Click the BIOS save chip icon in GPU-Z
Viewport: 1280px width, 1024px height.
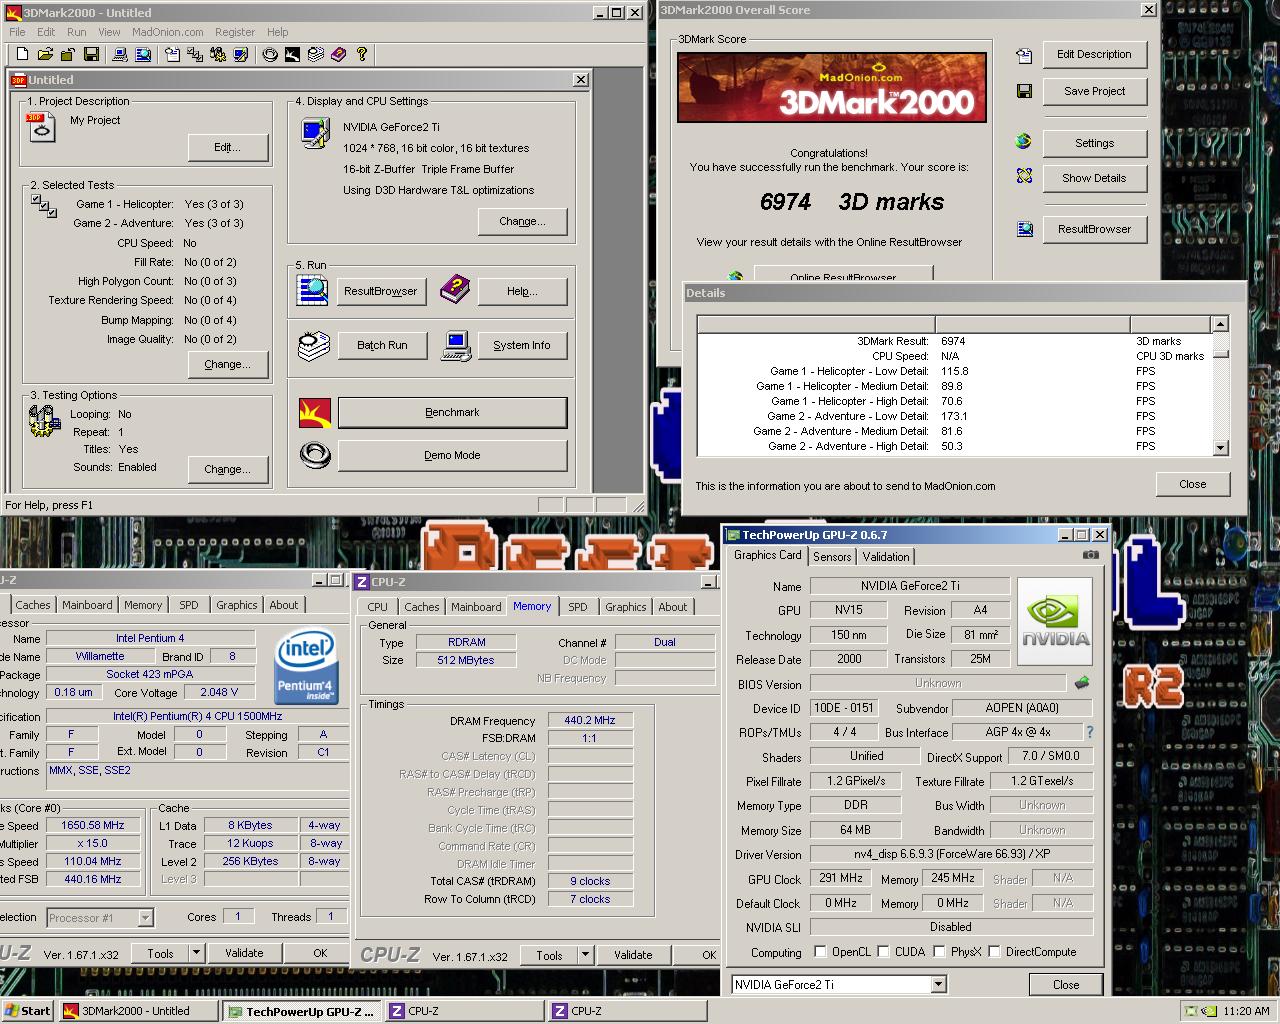1081,683
